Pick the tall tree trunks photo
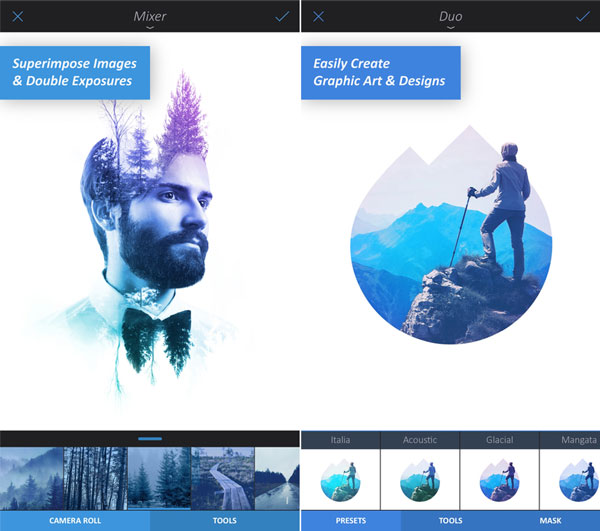 point(95,479)
